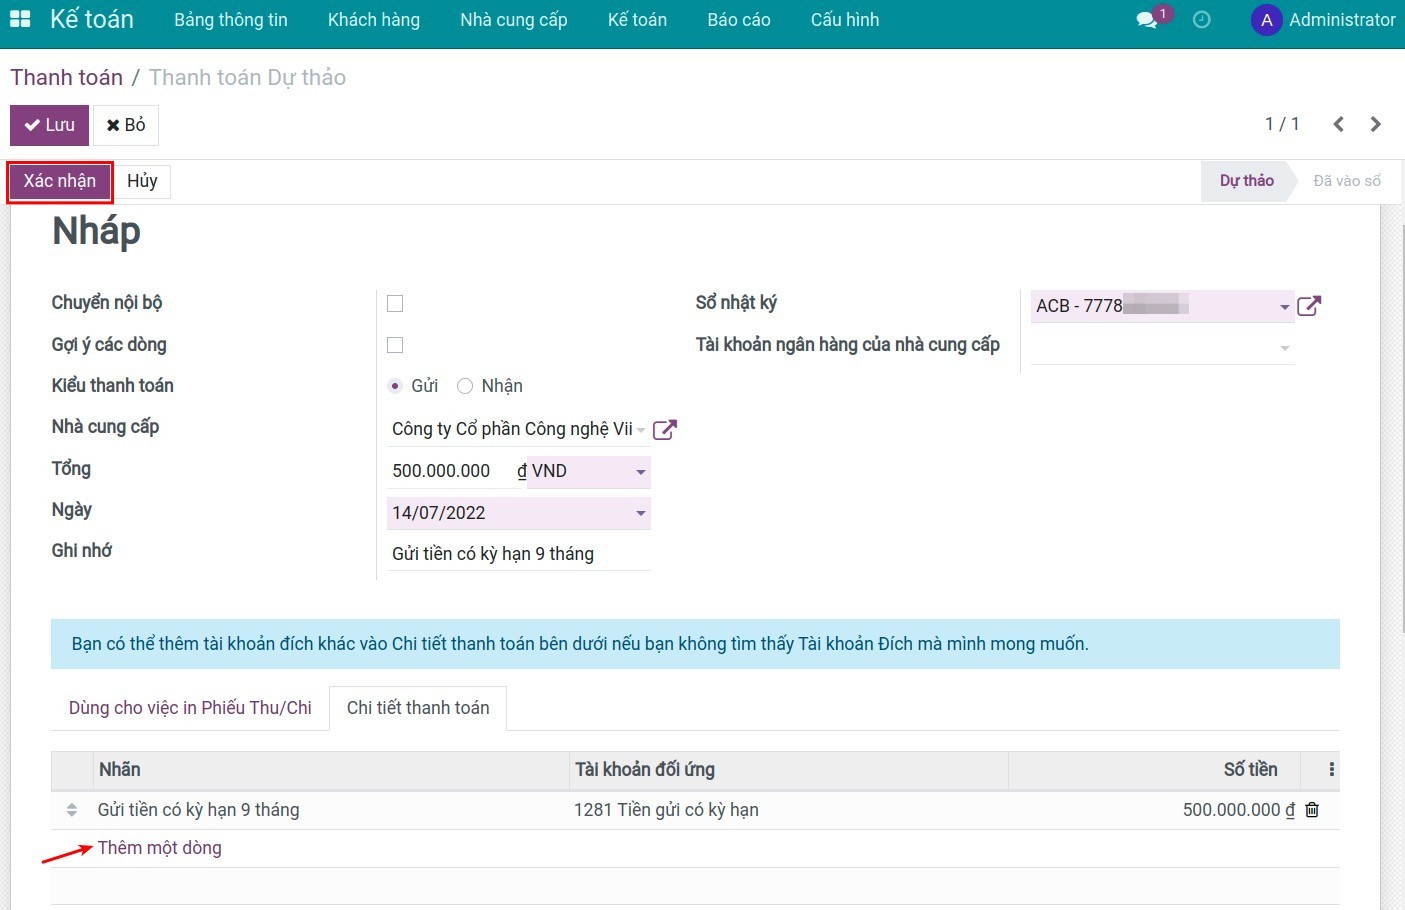Viewport: 1405px width, 910px height.
Task: Open the conversations chat icon
Action: tap(1147, 20)
